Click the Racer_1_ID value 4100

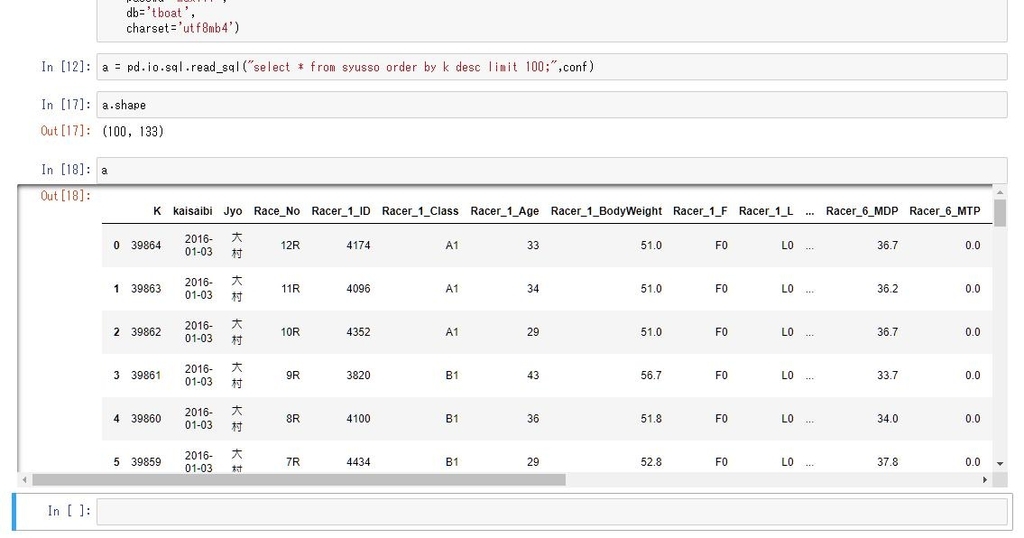359,419
